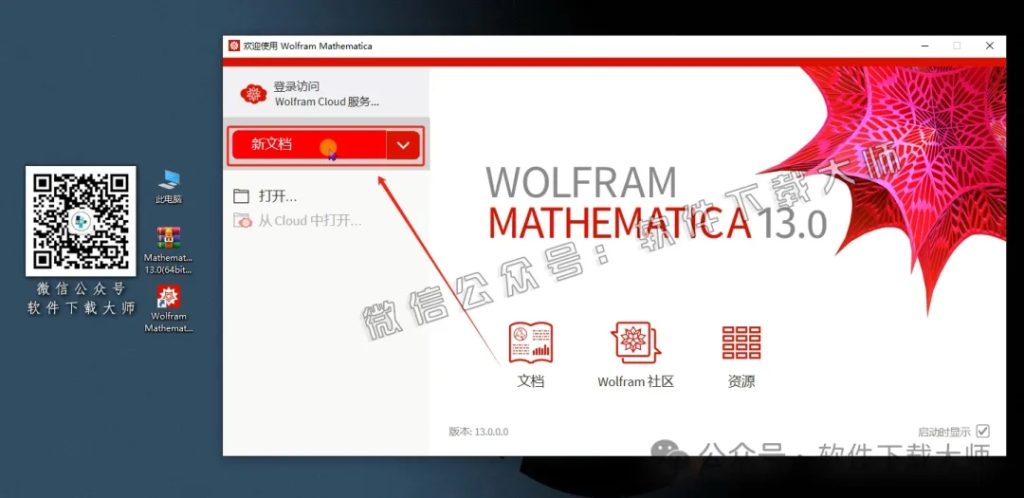Screen dimensions: 1024x498
Task: Open the 文档 documentation book icon
Action: coord(530,343)
